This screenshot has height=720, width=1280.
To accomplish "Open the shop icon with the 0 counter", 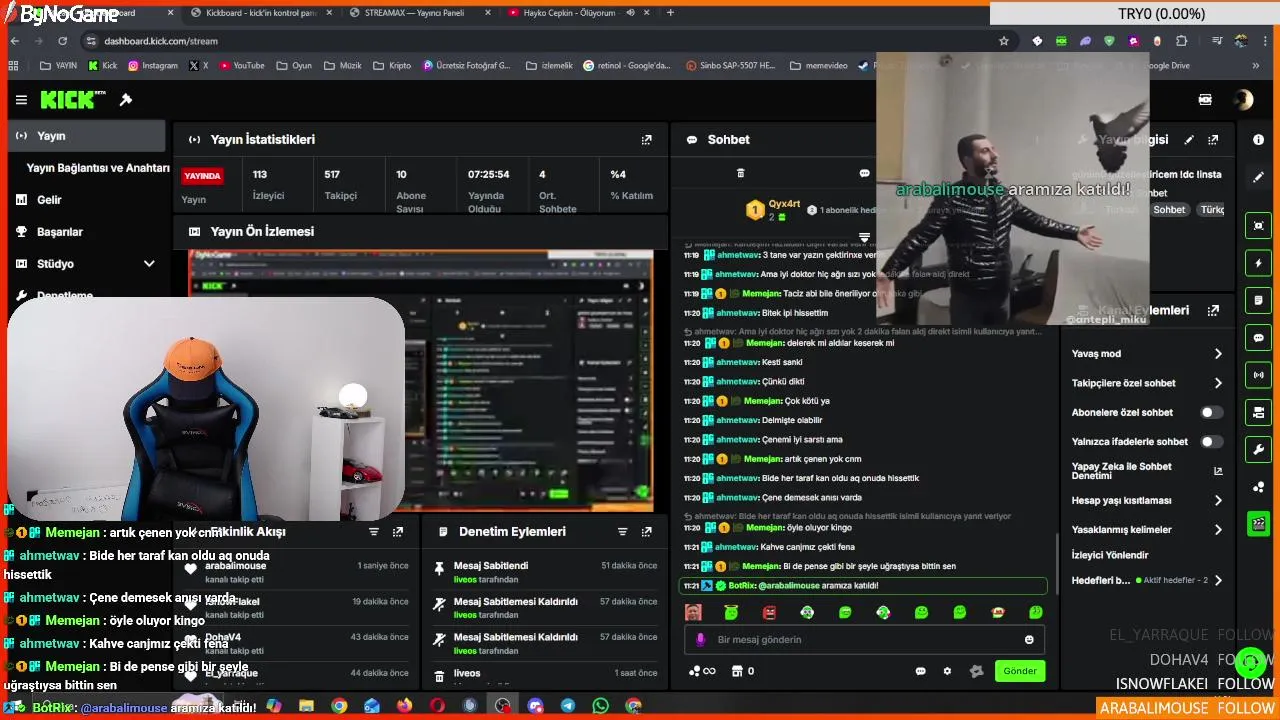I will tap(743, 671).
